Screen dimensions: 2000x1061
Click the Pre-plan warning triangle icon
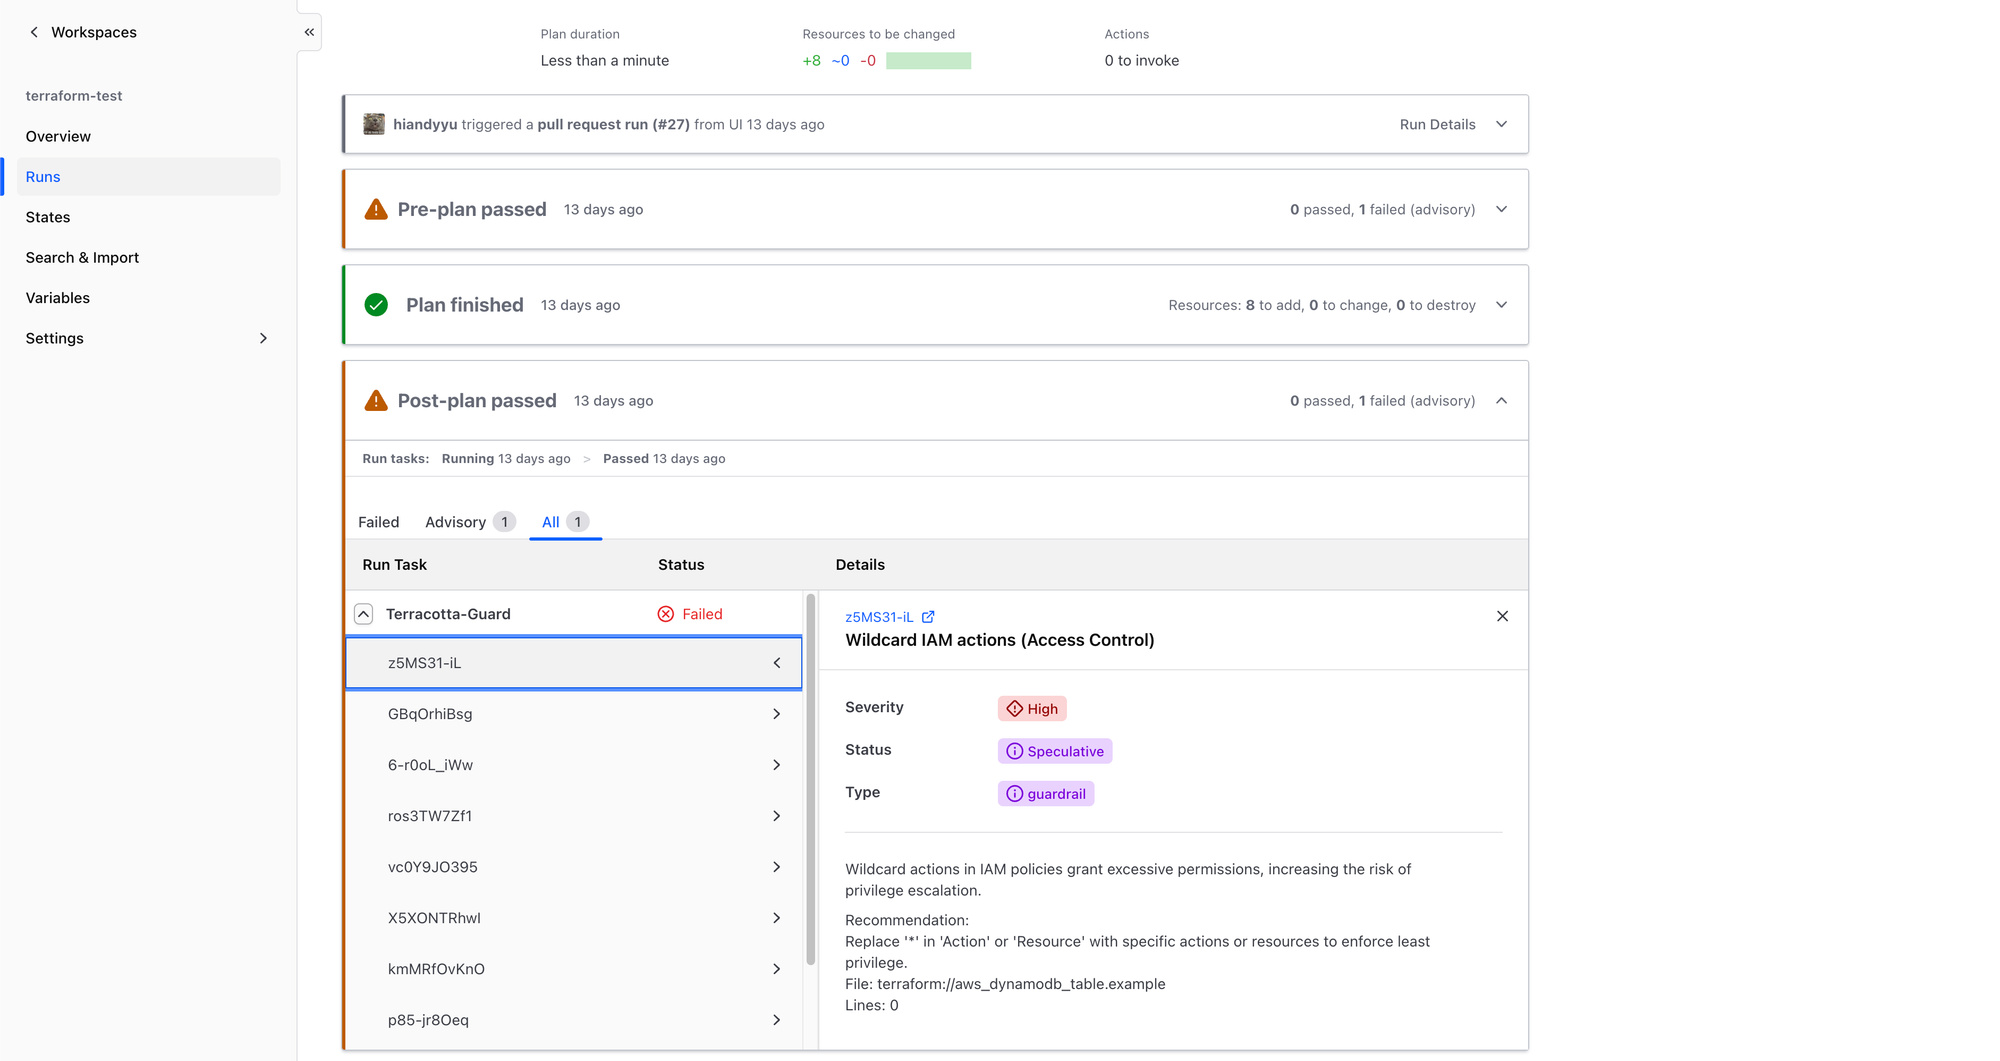376,210
